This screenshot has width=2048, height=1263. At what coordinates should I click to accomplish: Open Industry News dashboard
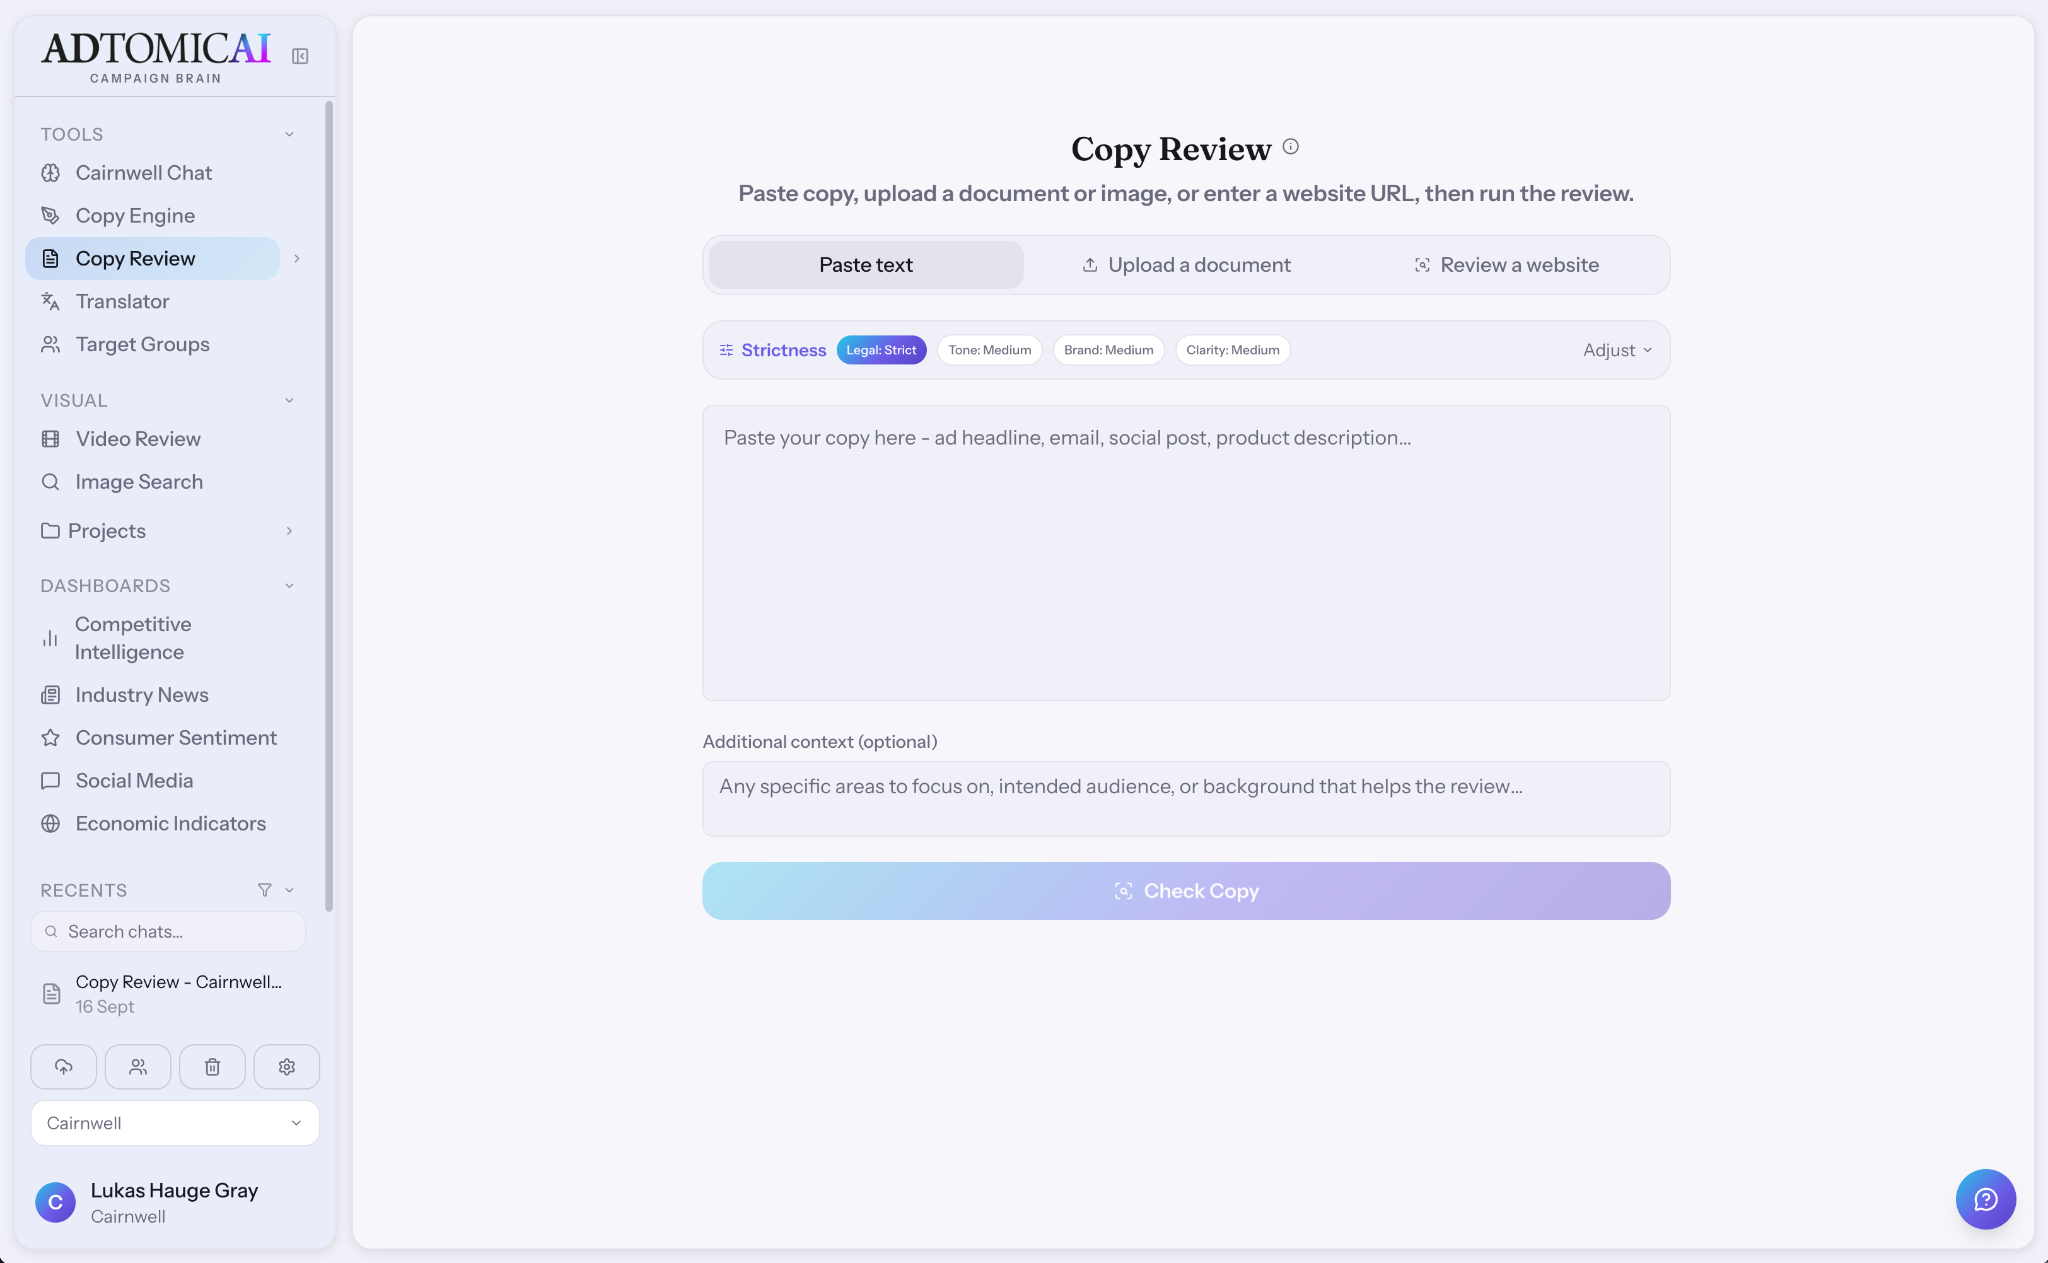coord(153,695)
